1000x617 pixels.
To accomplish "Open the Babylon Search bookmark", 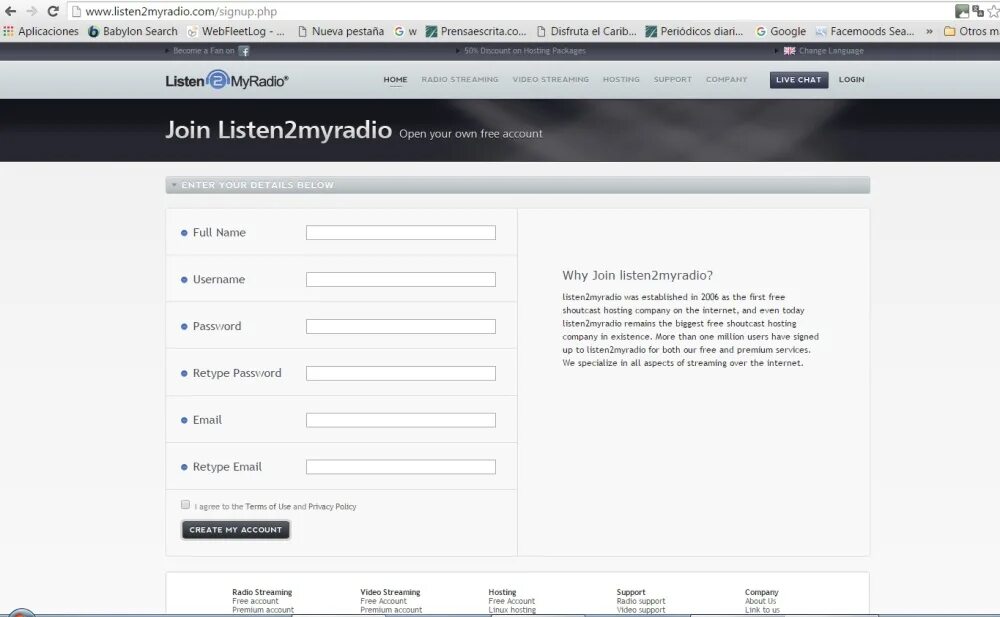I will [133, 31].
